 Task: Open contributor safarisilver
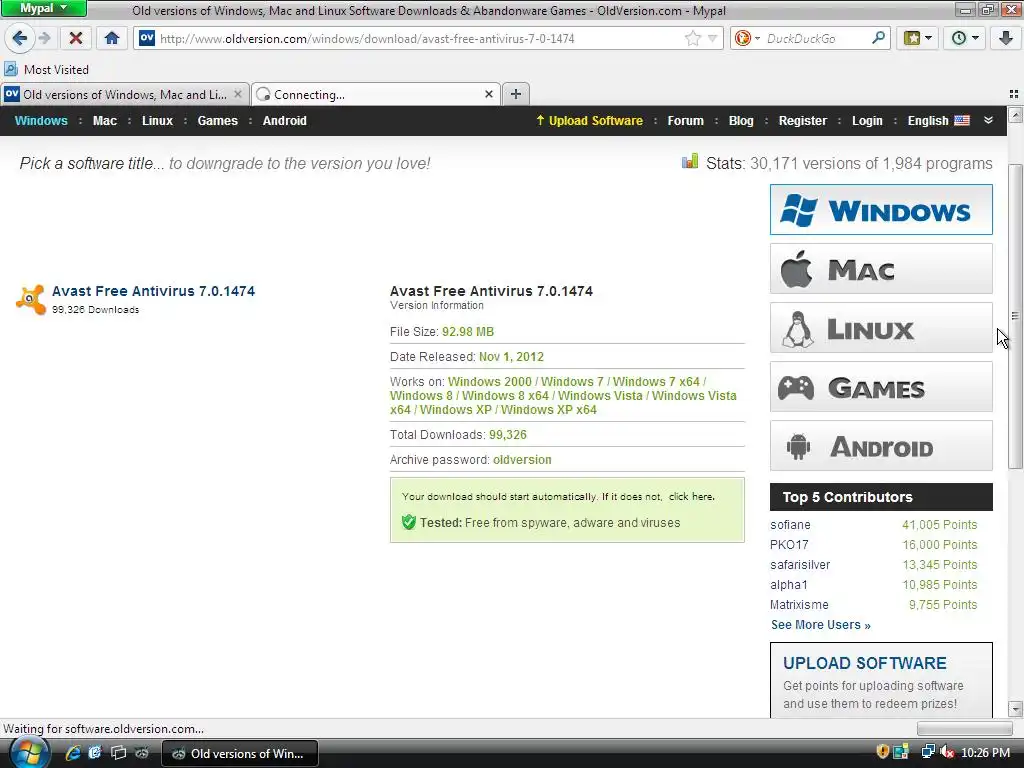coord(800,565)
